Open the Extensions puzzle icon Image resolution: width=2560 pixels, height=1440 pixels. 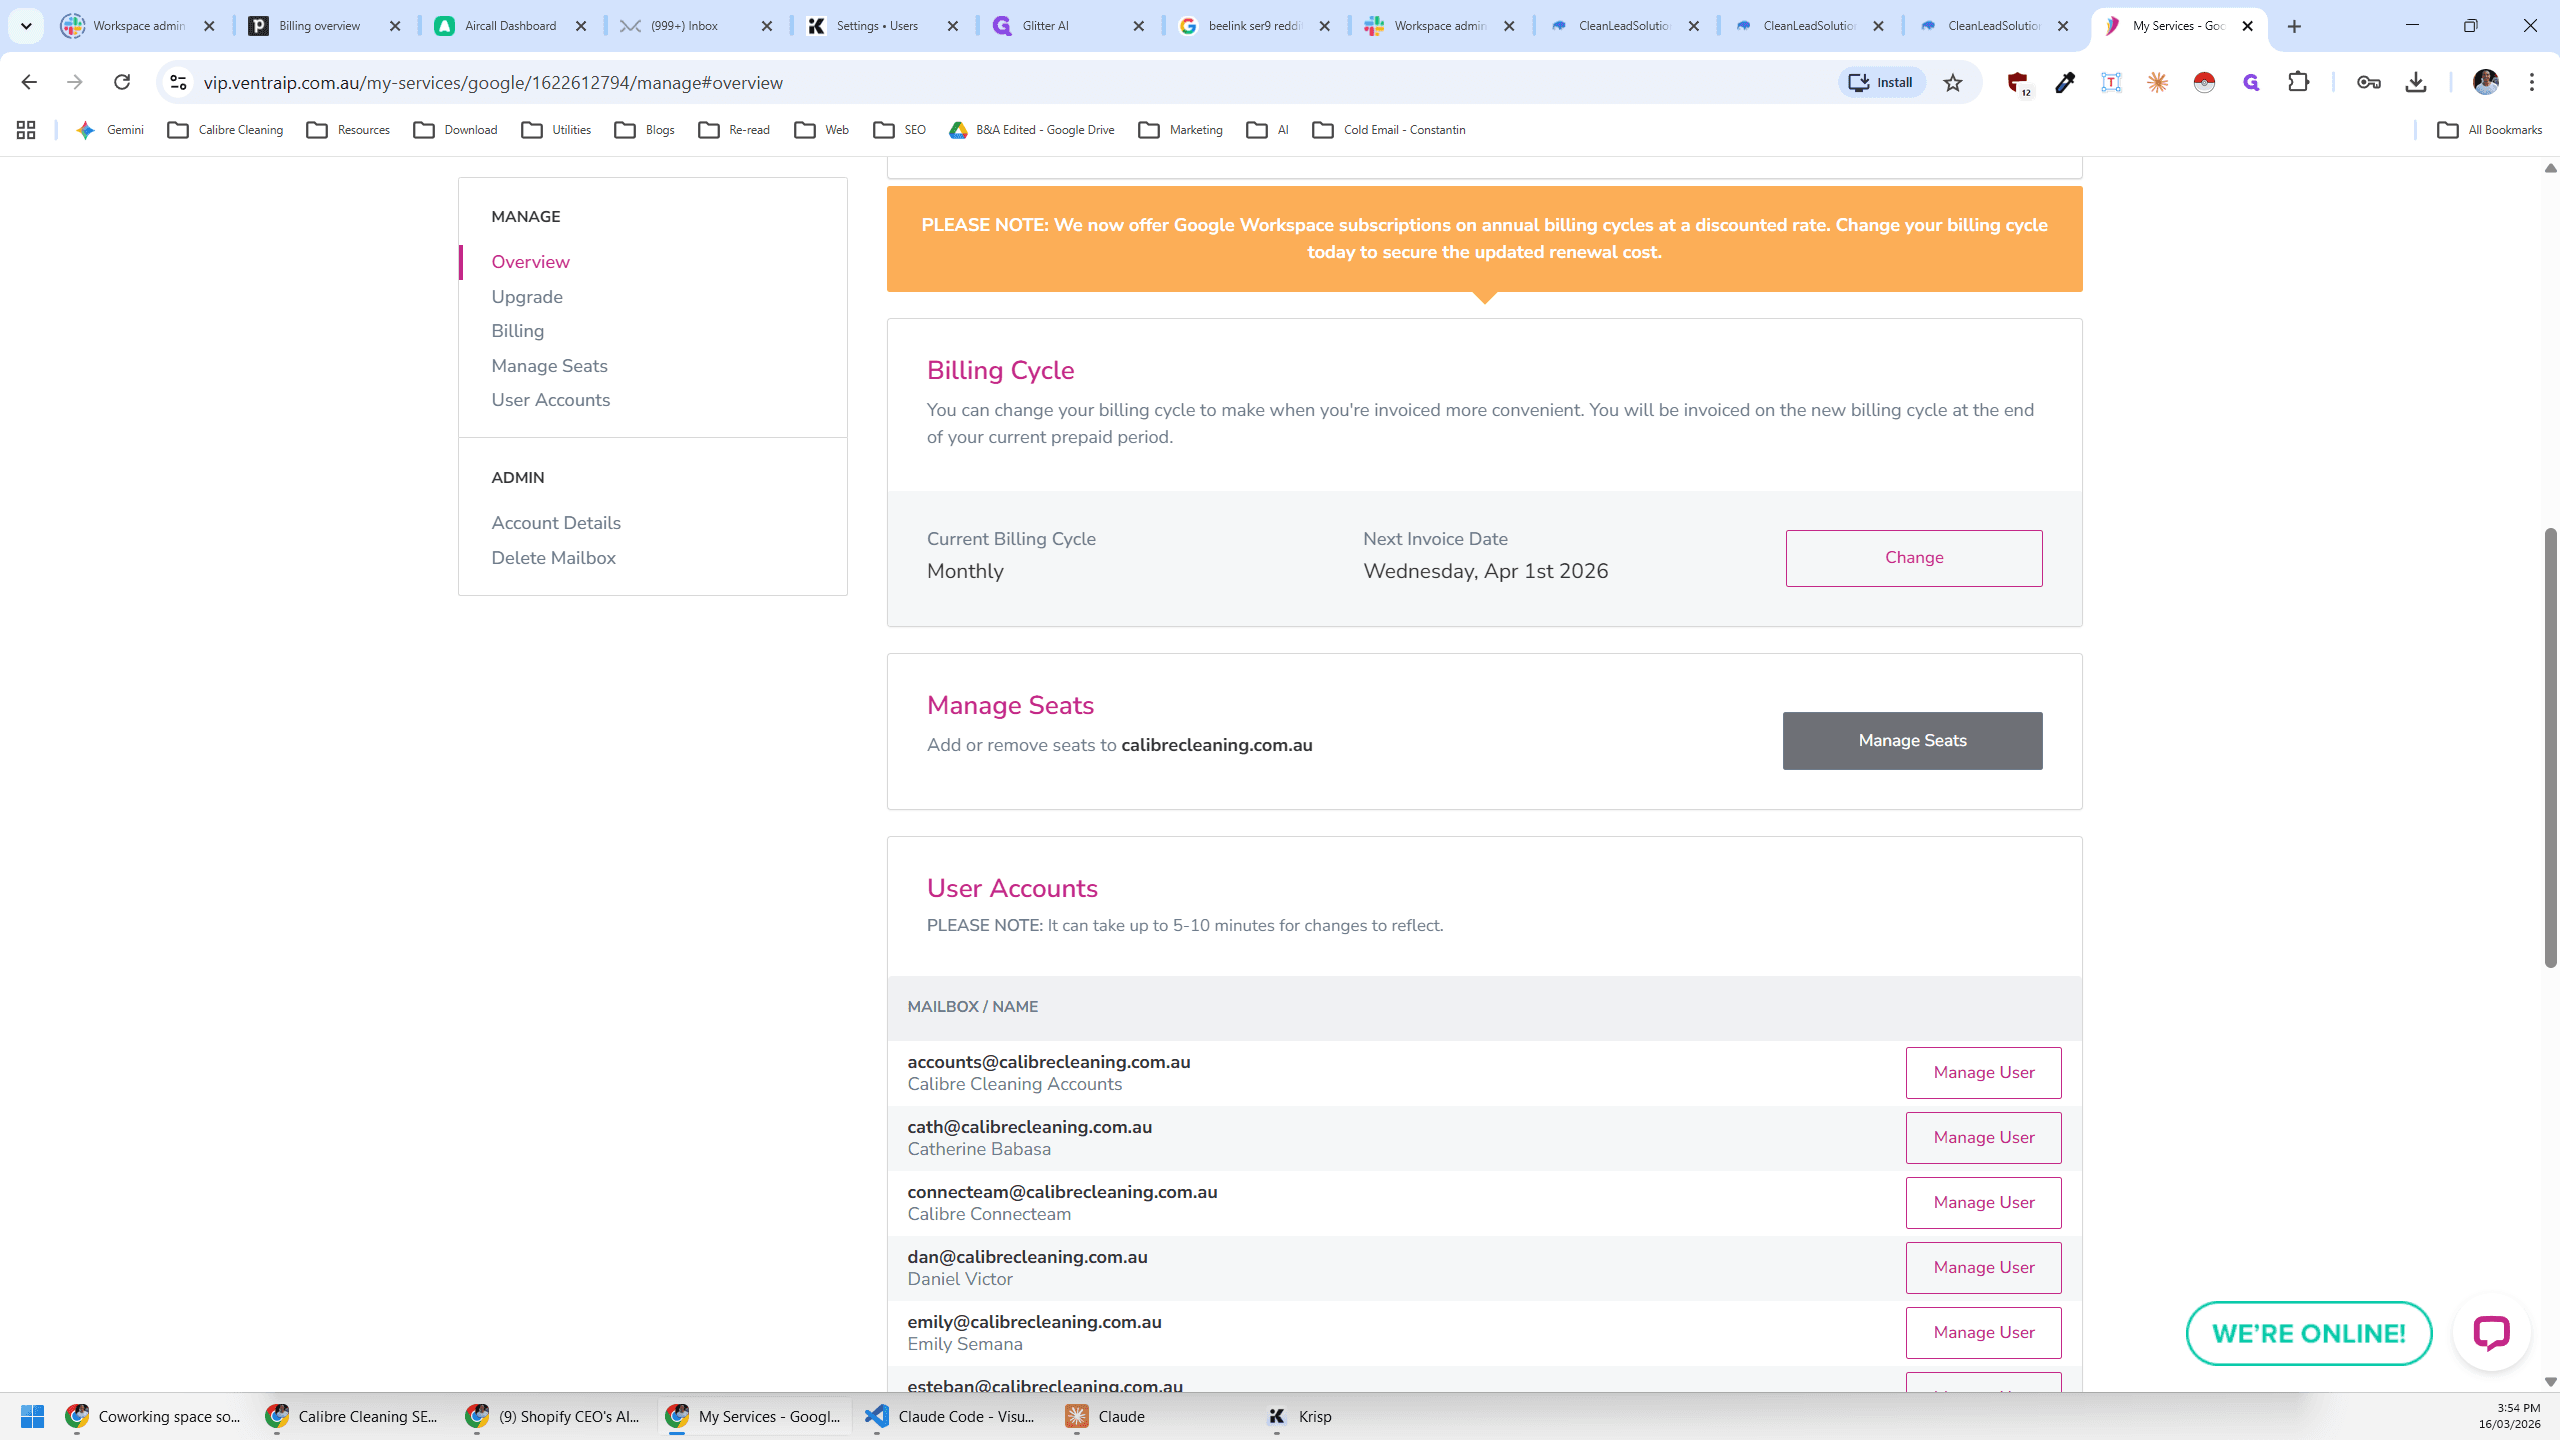click(x=2298, y=82)
